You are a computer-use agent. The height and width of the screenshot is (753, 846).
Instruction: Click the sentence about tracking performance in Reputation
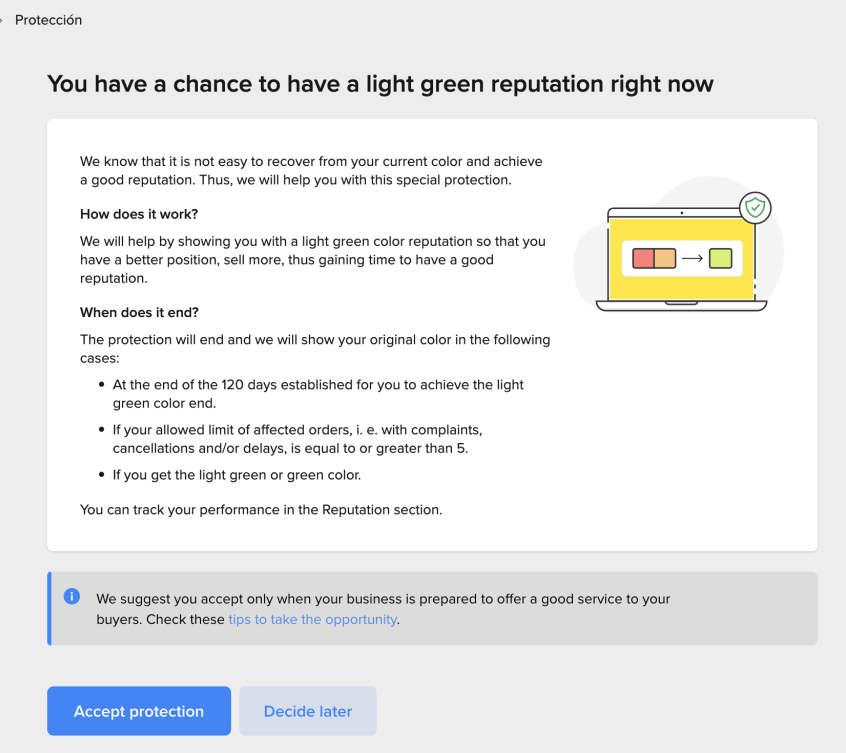coord(261,510)
